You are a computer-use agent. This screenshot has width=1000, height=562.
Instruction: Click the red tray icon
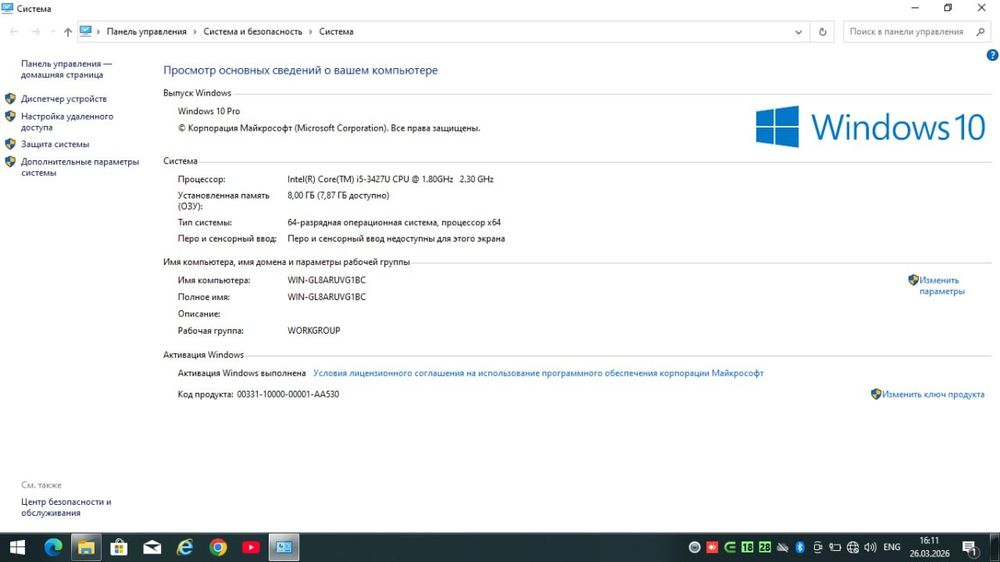pyautogui.click(x=712, y=547)
